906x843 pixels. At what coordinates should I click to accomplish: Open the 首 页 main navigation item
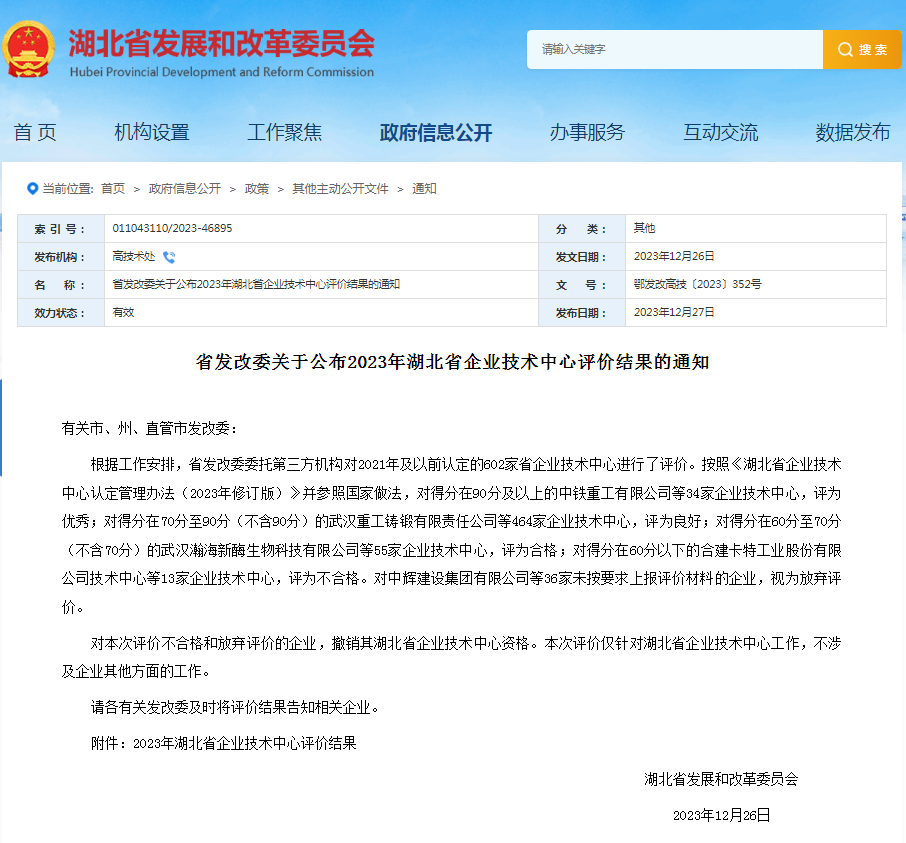coord(35,132)
